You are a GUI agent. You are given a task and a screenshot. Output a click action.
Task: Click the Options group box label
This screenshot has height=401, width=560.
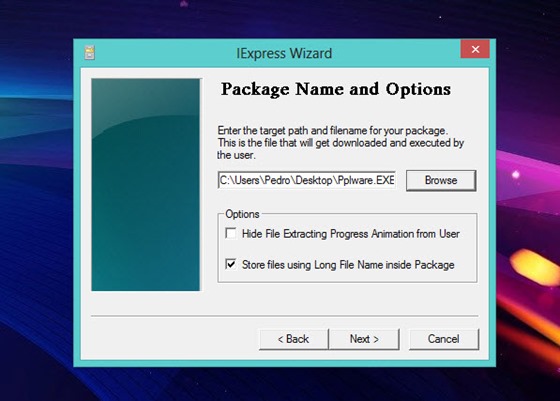pyautogui.click(x=242, y=214)
